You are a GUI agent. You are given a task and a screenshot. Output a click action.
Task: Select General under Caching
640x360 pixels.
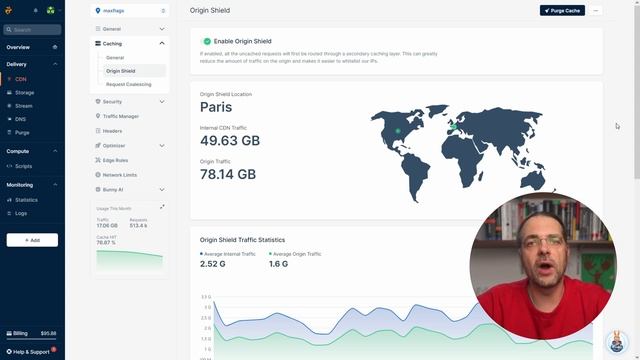(115, 58)
